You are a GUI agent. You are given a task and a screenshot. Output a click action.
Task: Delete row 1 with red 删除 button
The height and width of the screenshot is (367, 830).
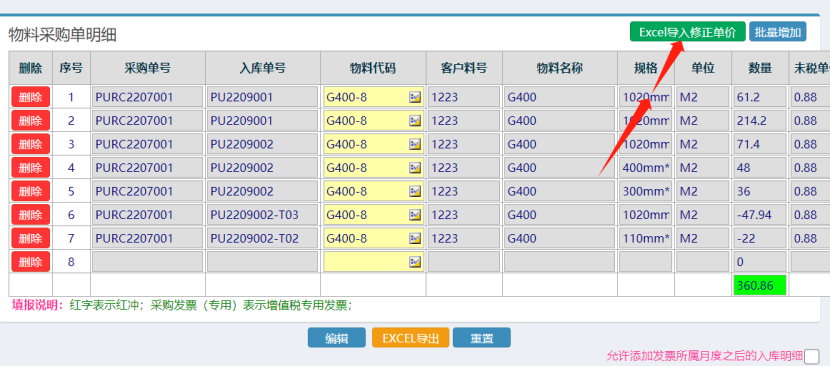pos(30,97)
